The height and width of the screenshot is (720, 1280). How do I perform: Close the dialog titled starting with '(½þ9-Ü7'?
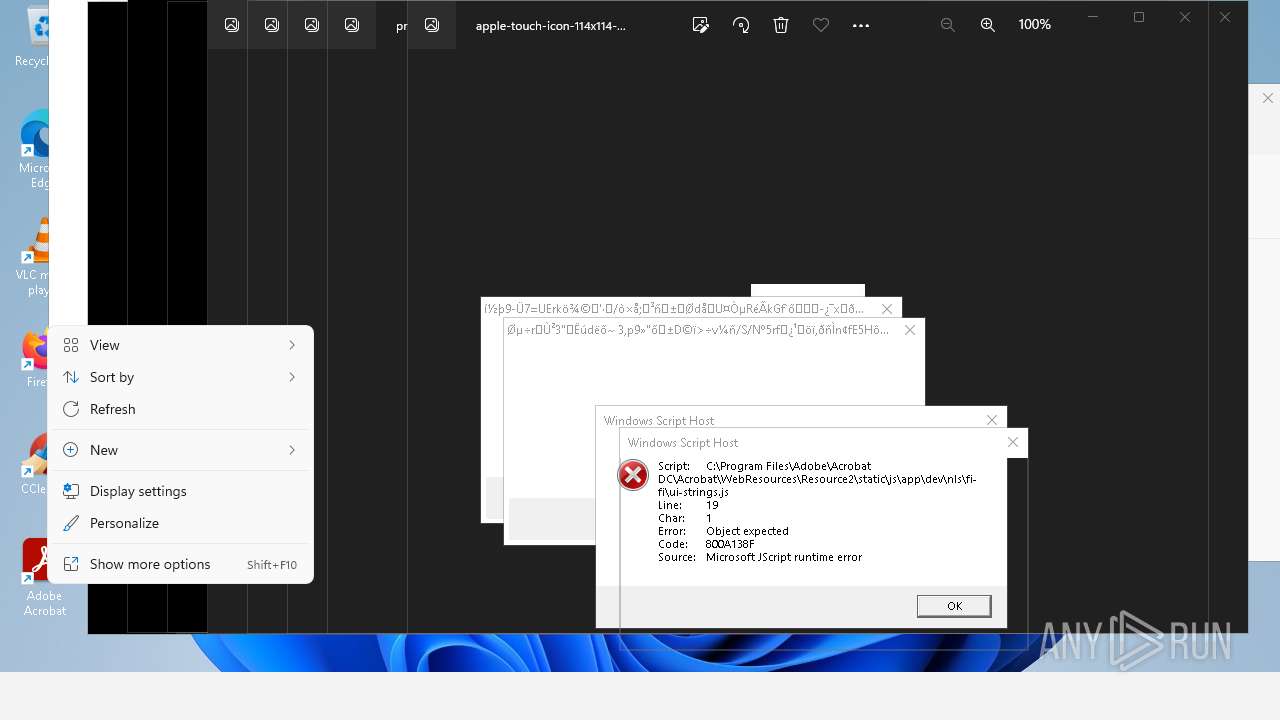point(887,309)
